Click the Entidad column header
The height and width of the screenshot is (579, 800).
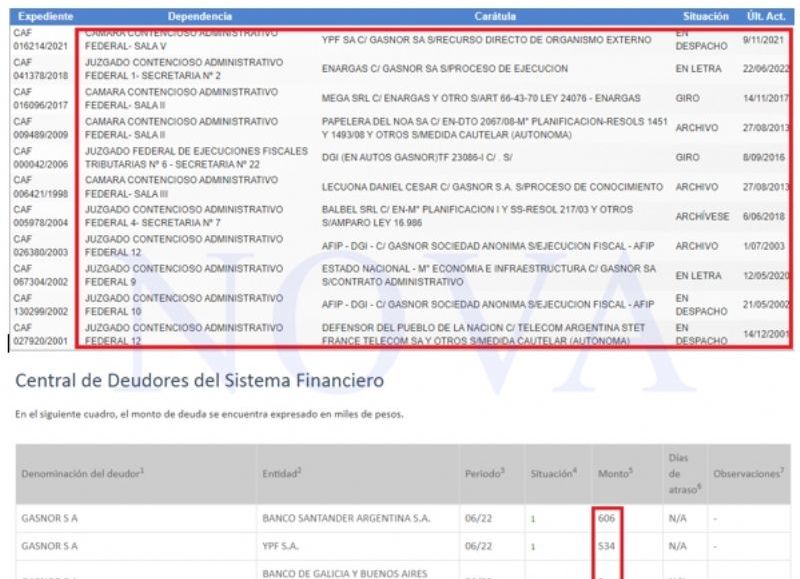(x=282, y=473)
